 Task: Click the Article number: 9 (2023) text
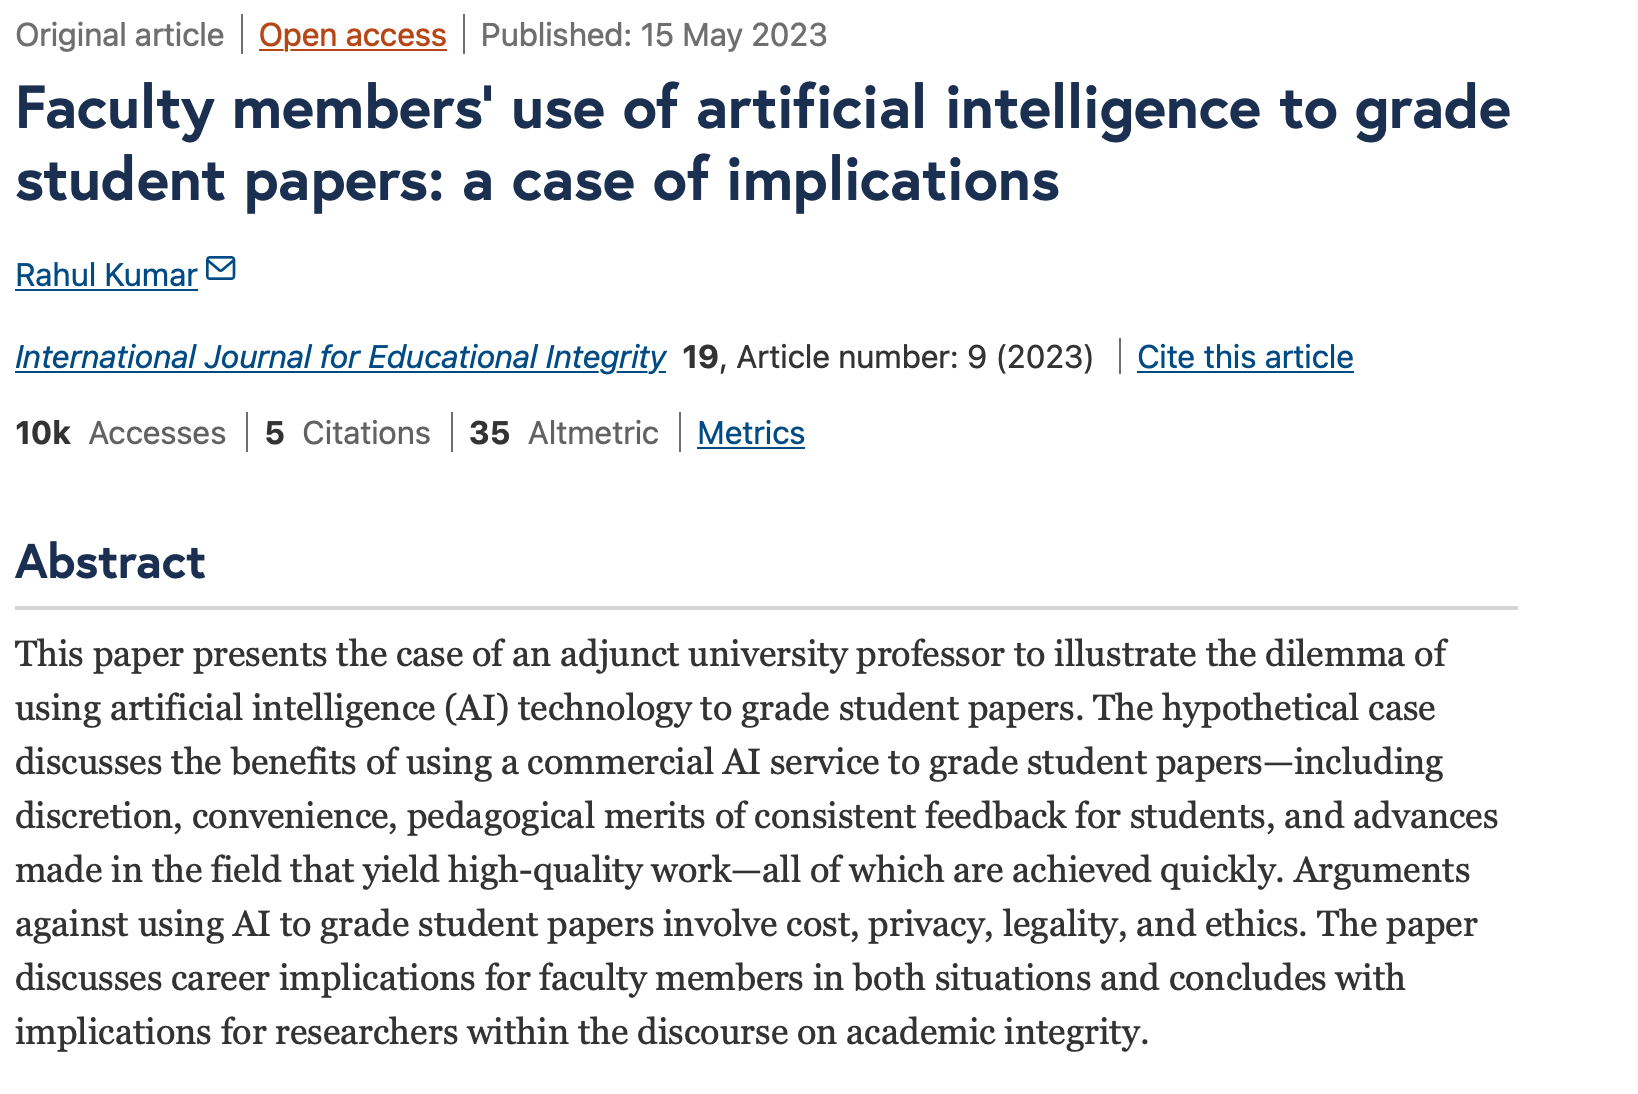(x=914, y=357)
